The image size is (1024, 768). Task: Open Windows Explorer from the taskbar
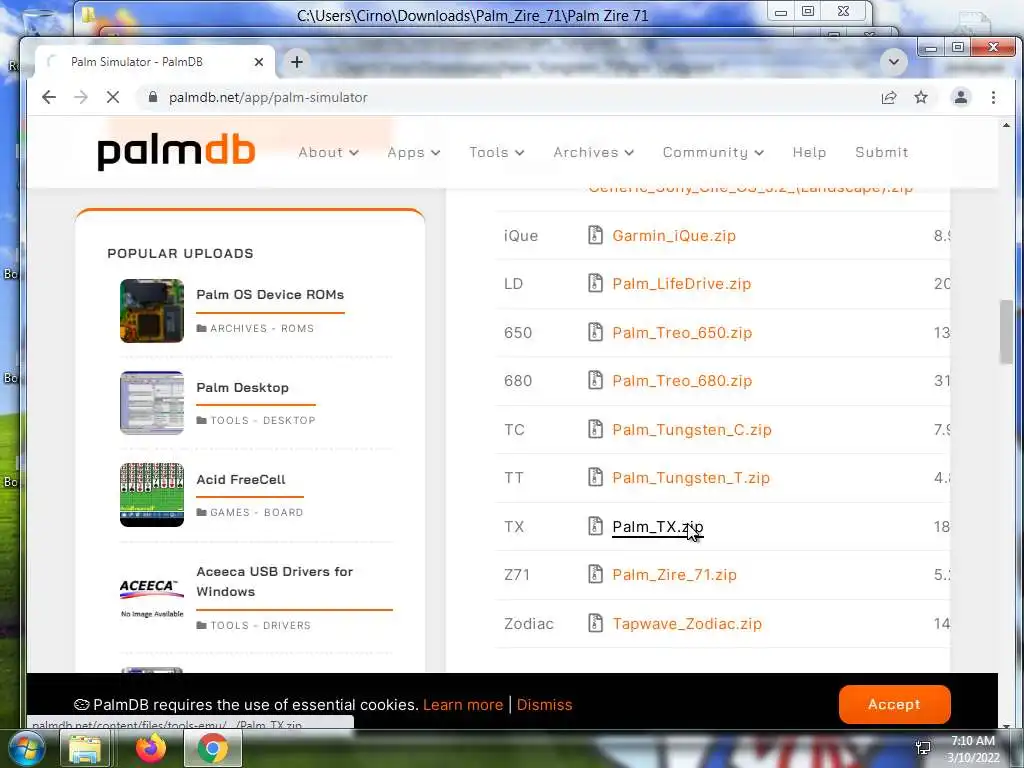tap(85, 748)
